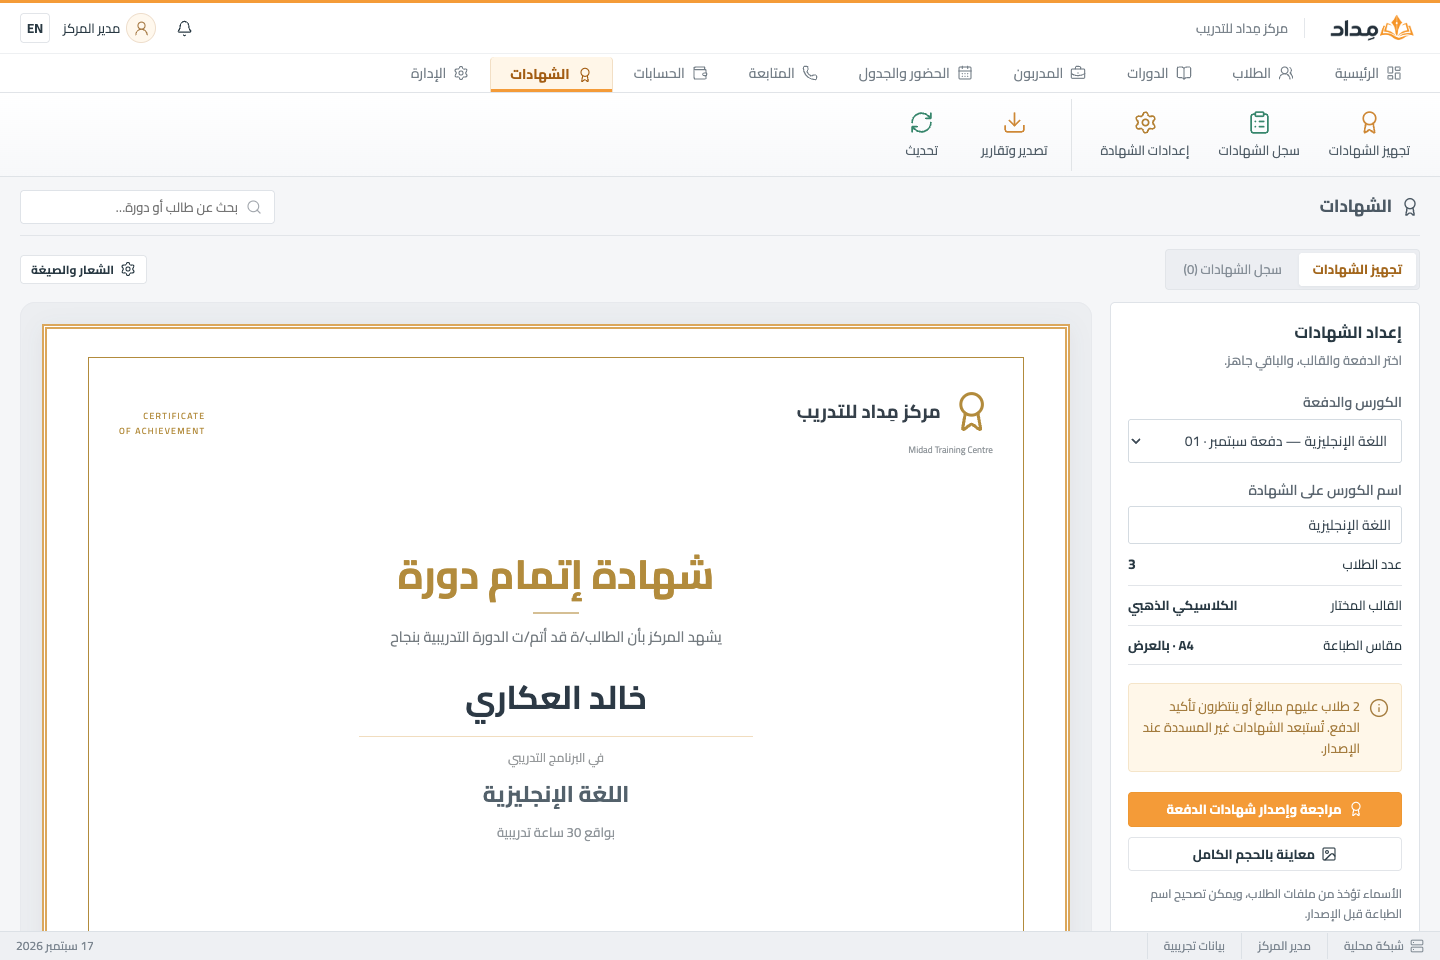The width and height of the screenshot is (1440, 960).
Task: Click the search field for student or course
Action: click(x=147, y=207)
